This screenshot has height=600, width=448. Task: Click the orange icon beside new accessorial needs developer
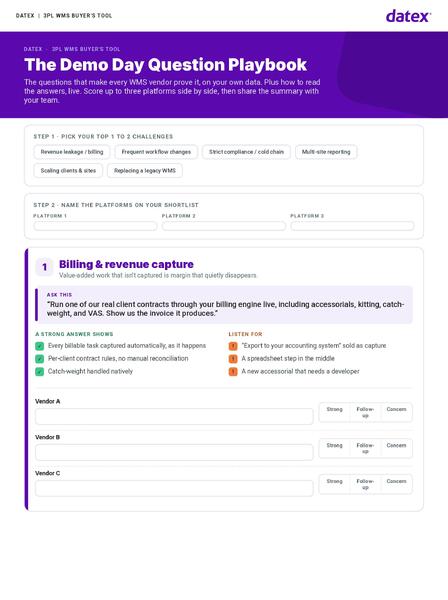click(233, 372)
